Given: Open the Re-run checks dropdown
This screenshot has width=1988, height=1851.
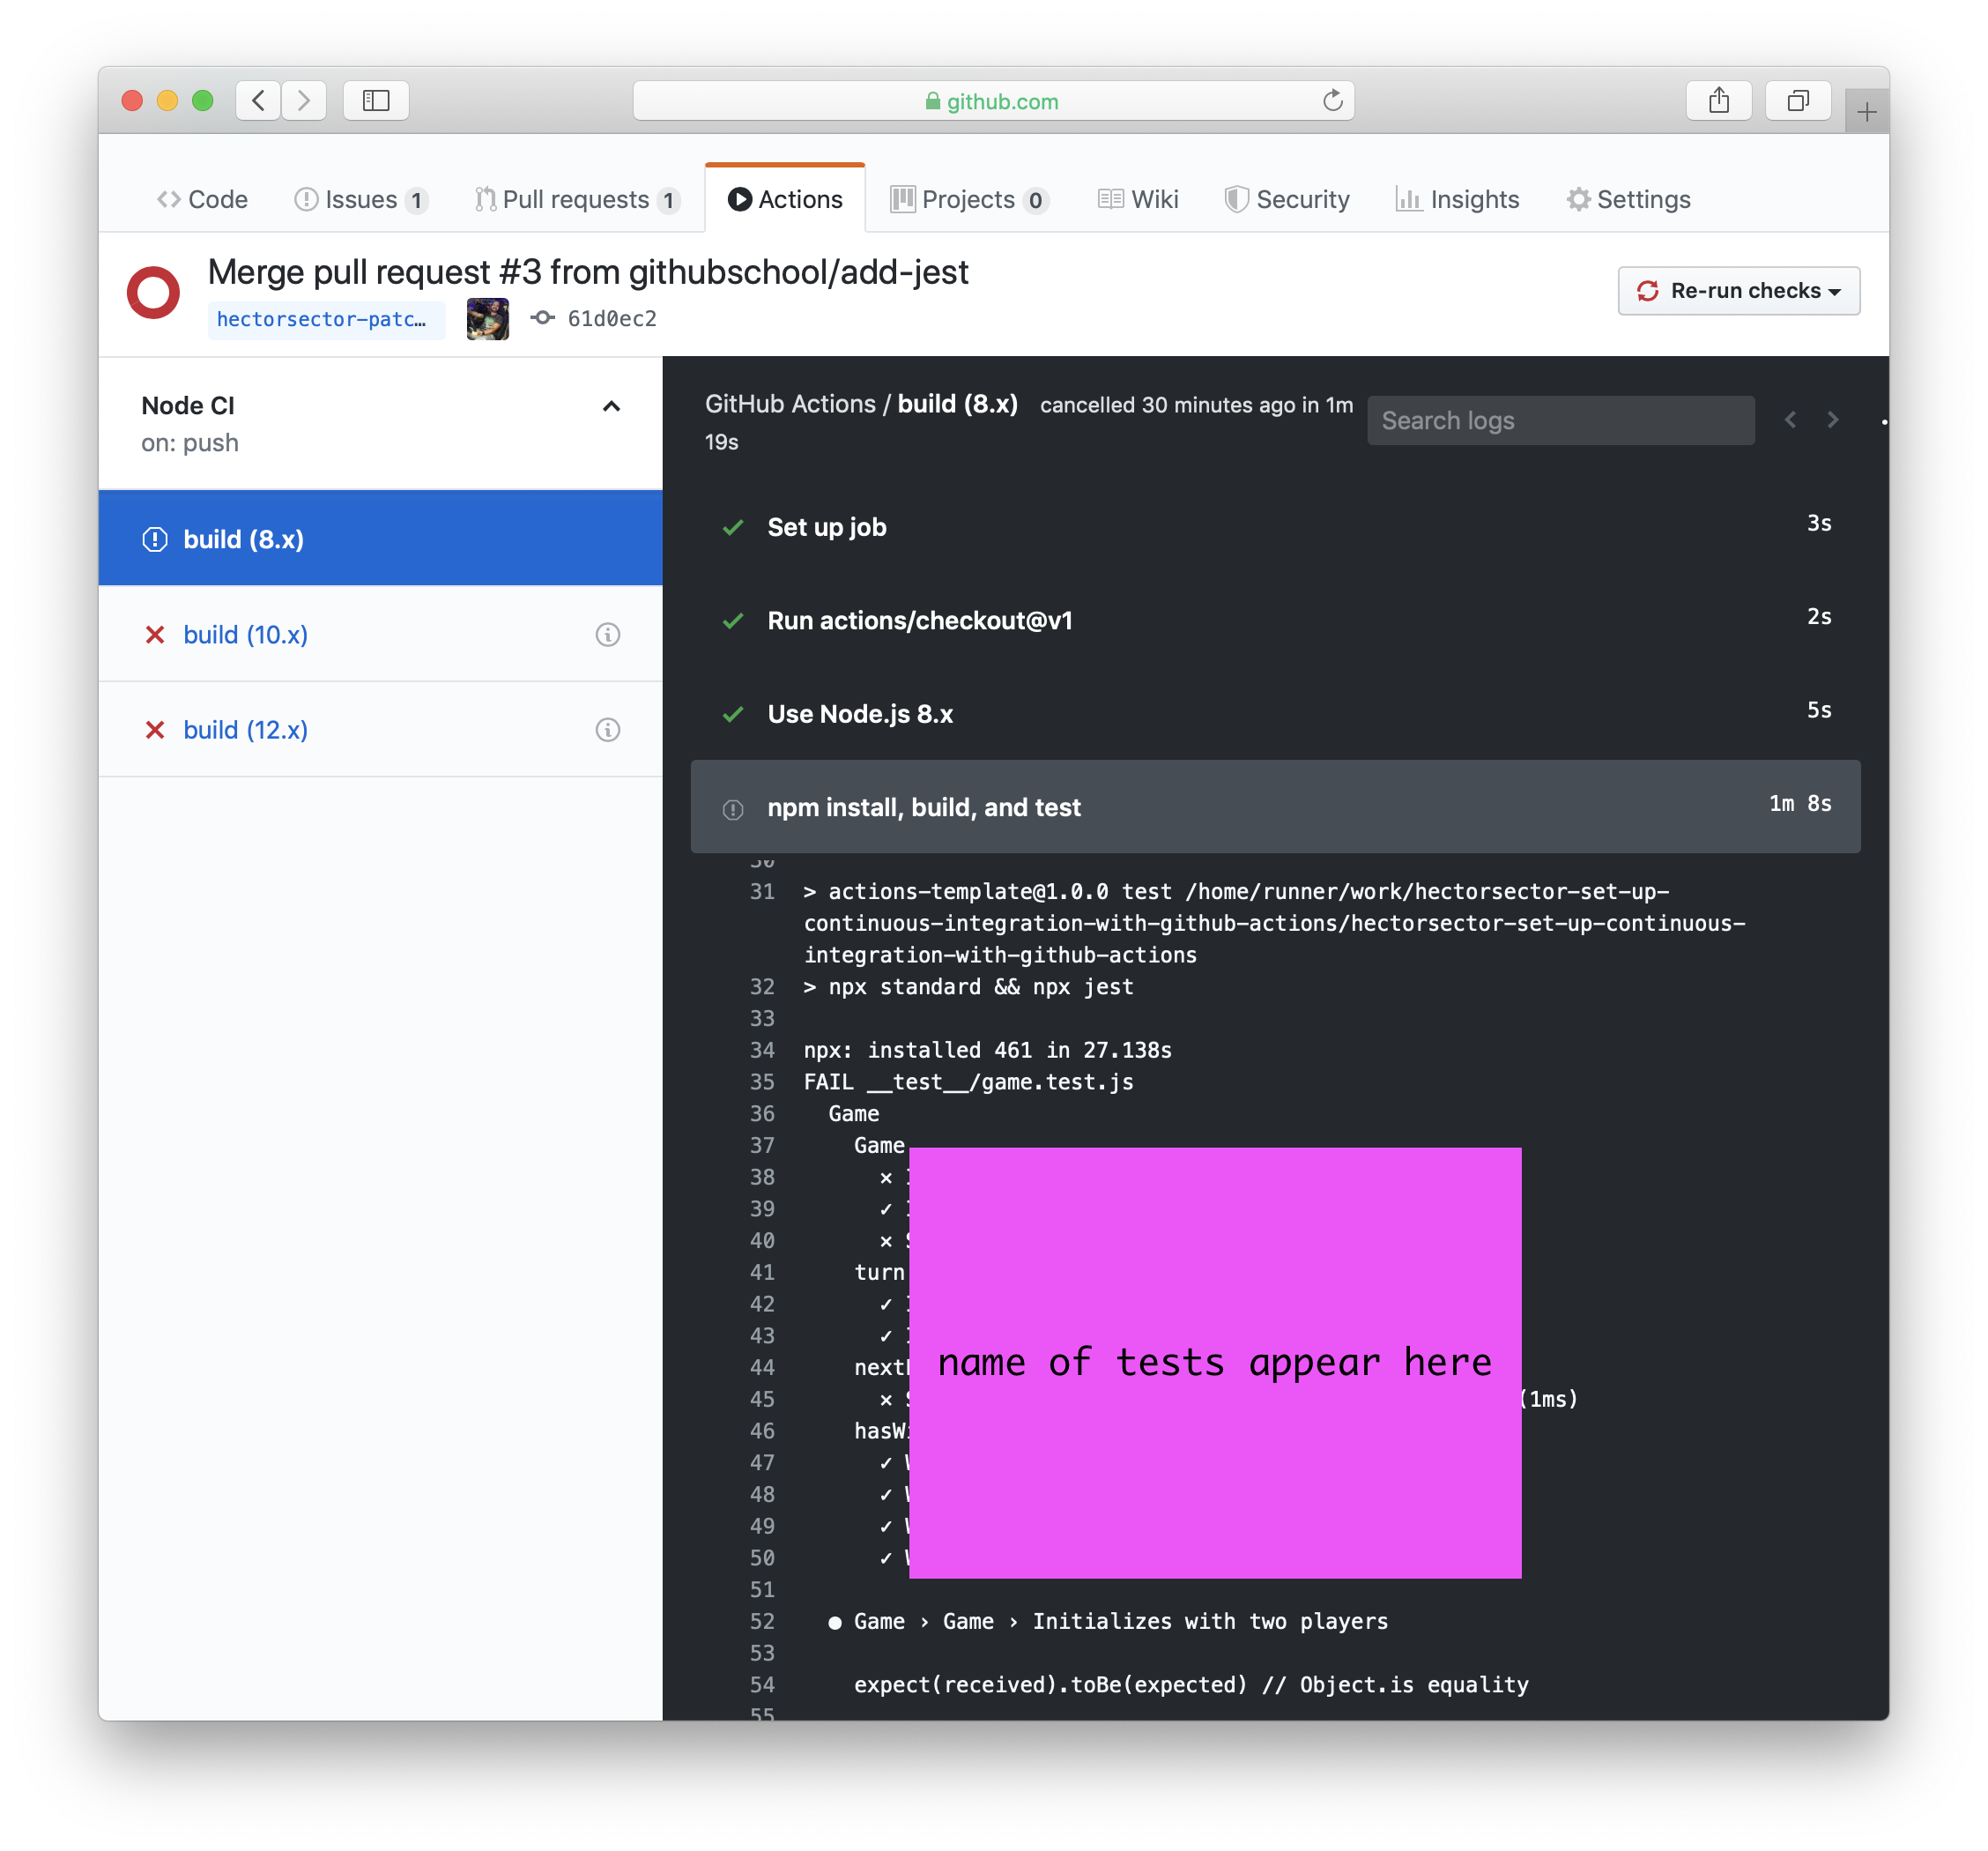Looking at the screenshot, I should coord(1739,291).
